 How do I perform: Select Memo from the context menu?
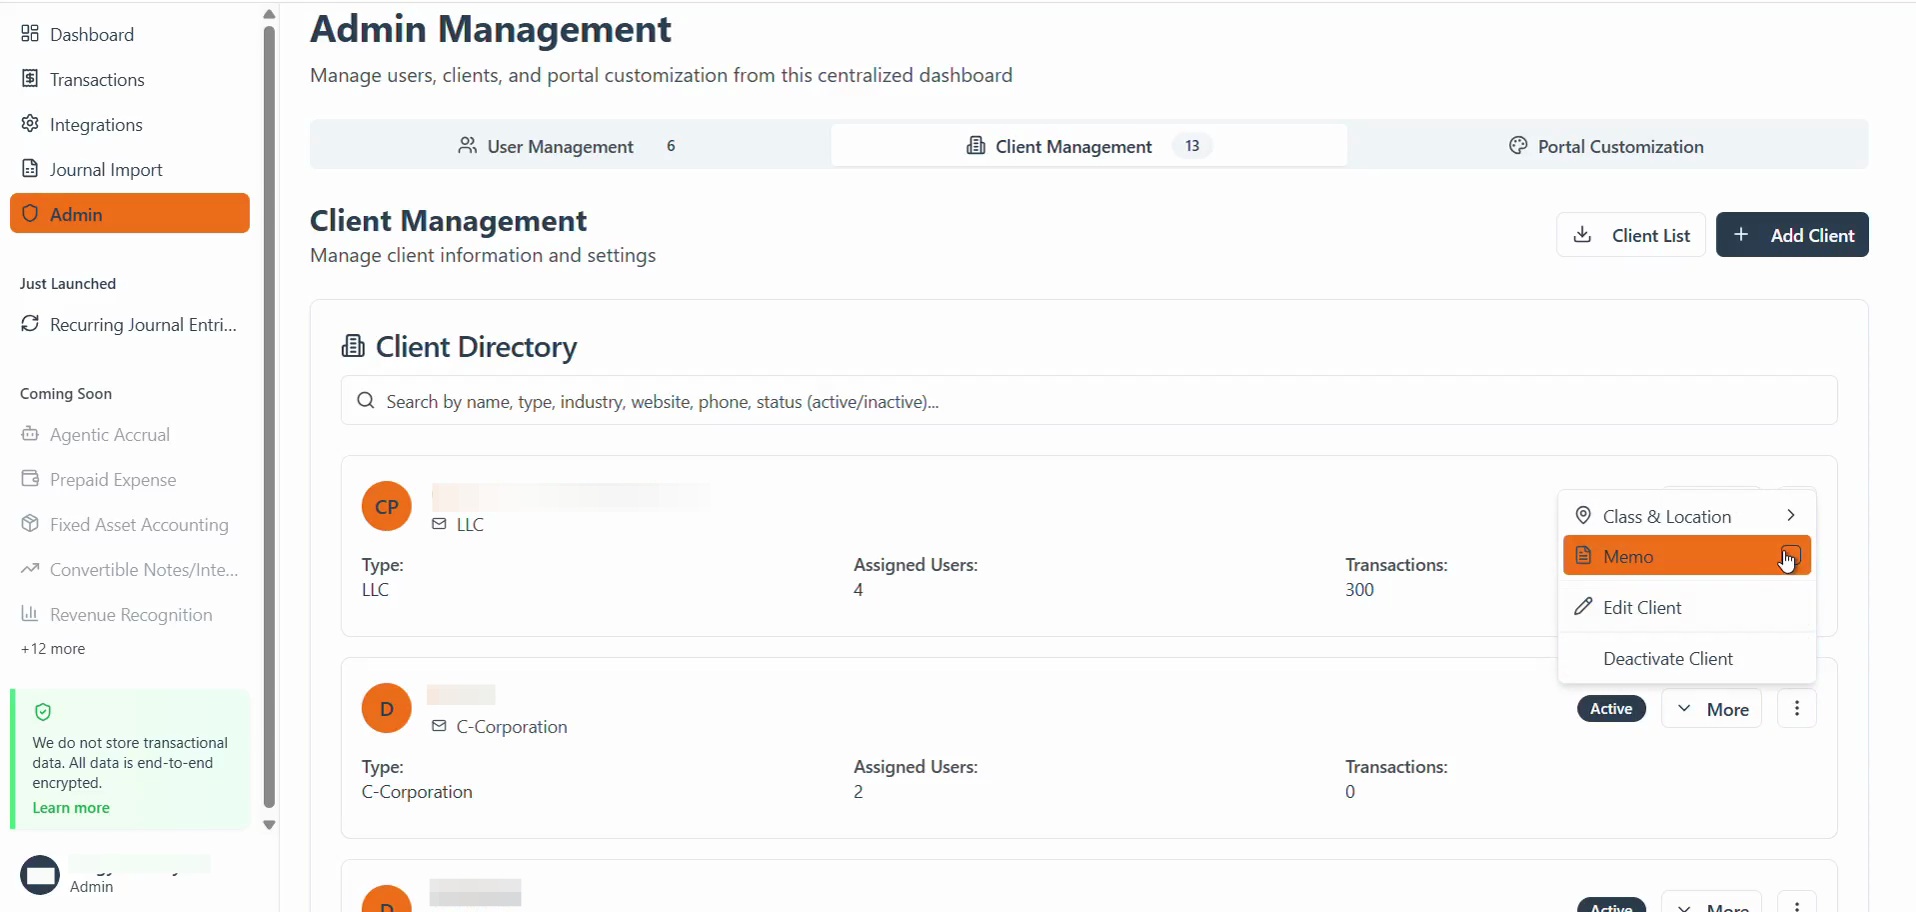coord(1687,556)
